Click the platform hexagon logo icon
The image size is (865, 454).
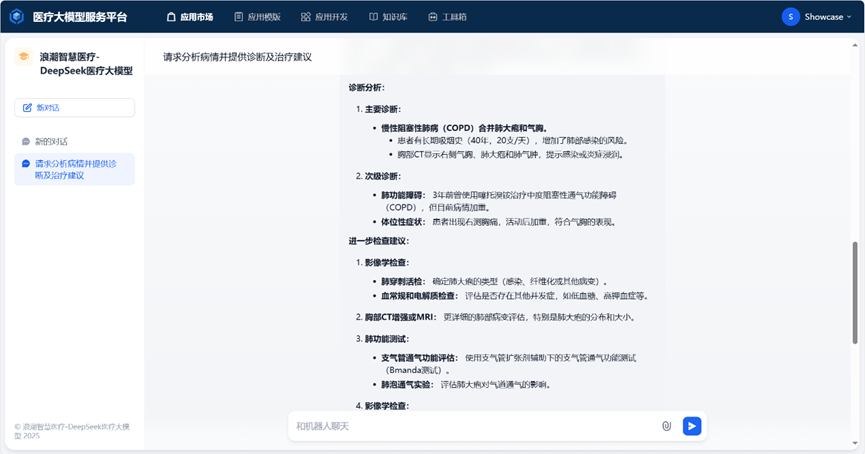(17, 17)
